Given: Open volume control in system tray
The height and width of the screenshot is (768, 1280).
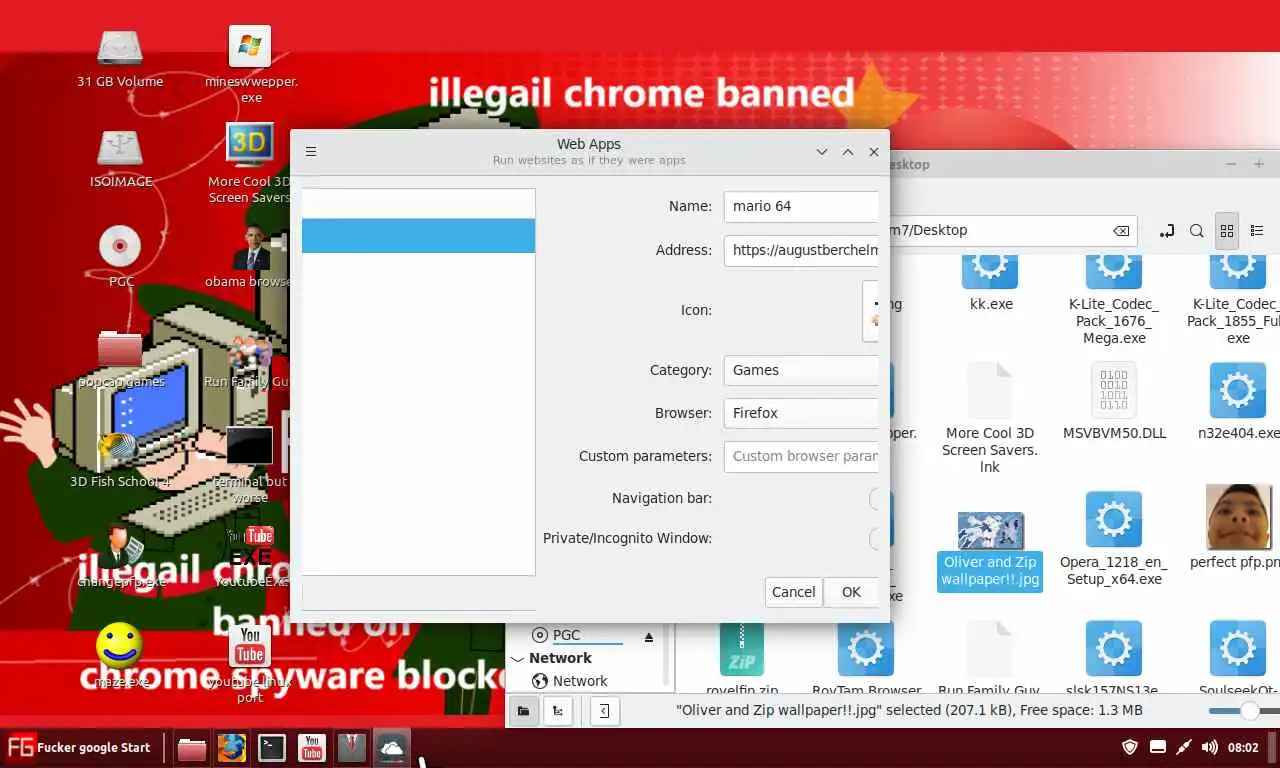Looking at the screenshot, I should (1209, 747).
